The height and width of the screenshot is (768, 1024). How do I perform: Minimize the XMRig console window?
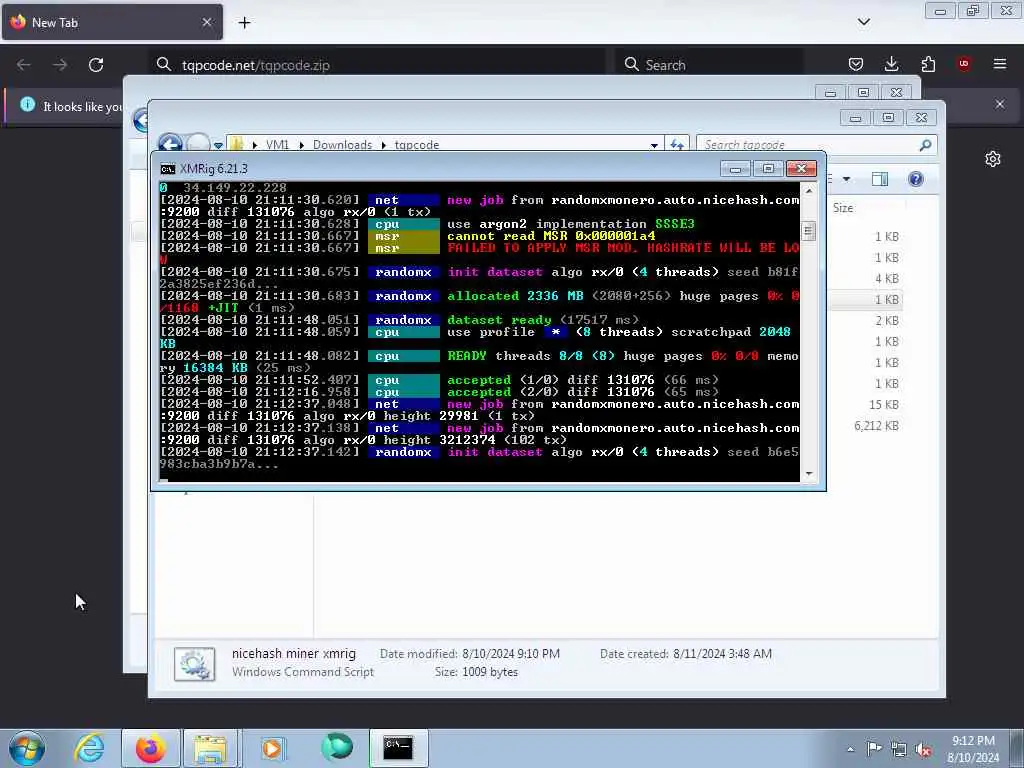pyautogui.click(x=735, y=169)
